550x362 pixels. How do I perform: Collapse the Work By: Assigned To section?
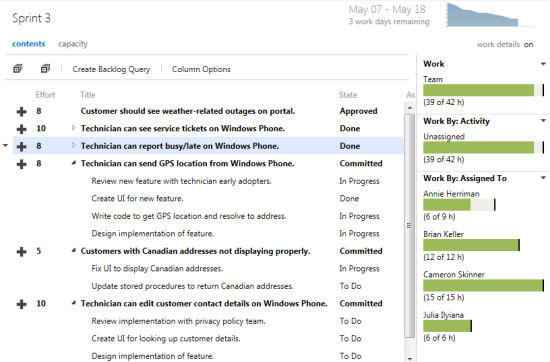[x=543, y=178]
